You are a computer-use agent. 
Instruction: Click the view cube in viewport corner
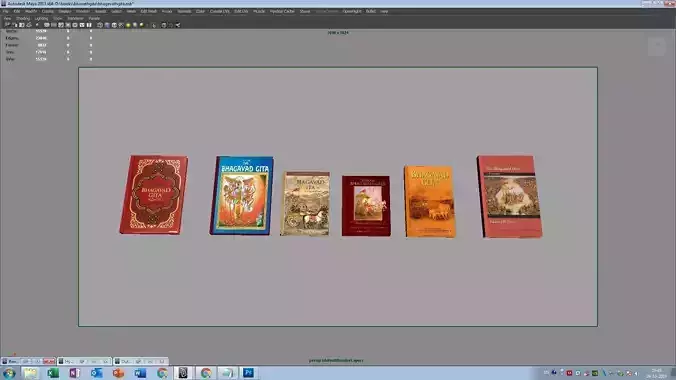(x=657, y=46)
